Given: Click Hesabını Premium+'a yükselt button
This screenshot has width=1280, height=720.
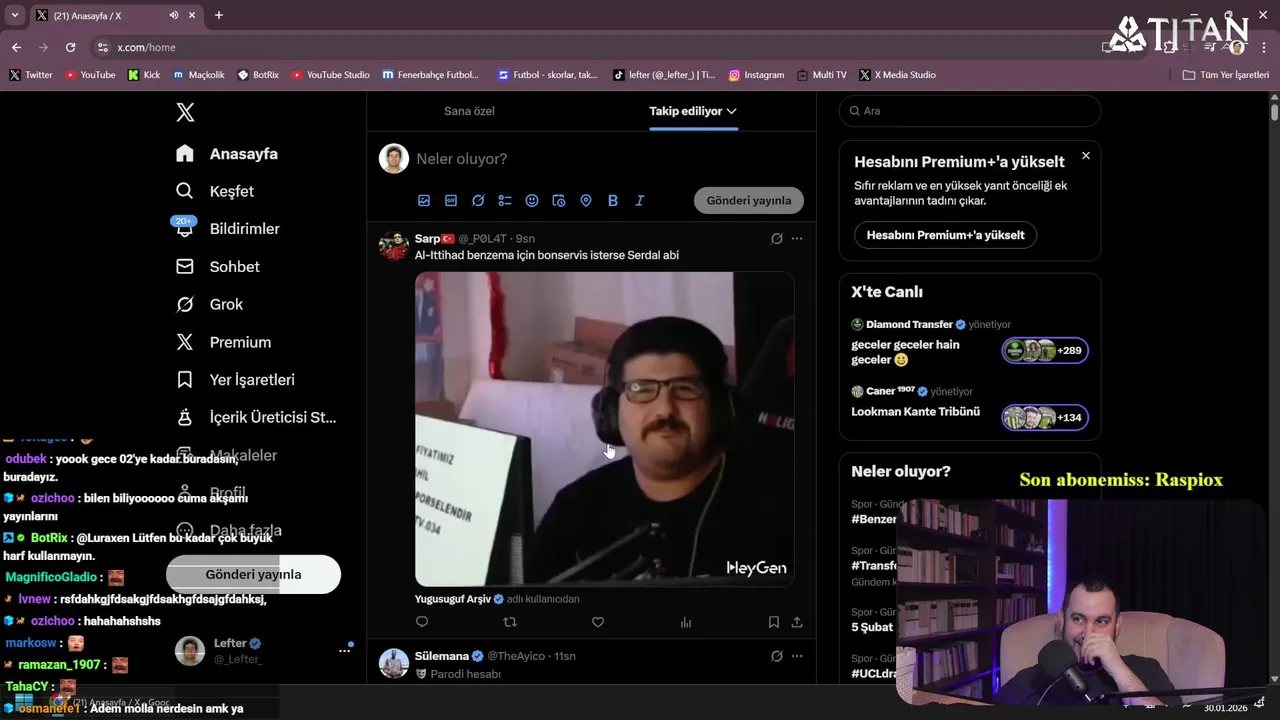Looking at the screenshot, I should point(945,235).
